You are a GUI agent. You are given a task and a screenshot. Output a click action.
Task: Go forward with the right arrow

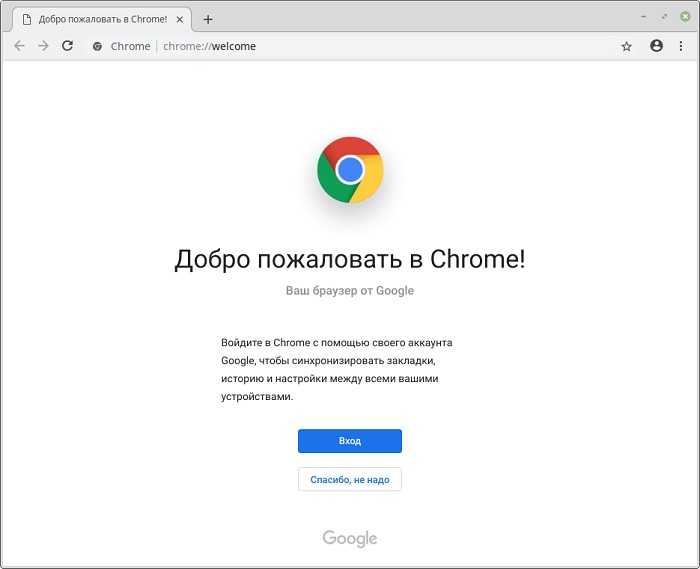click(43, 46)
